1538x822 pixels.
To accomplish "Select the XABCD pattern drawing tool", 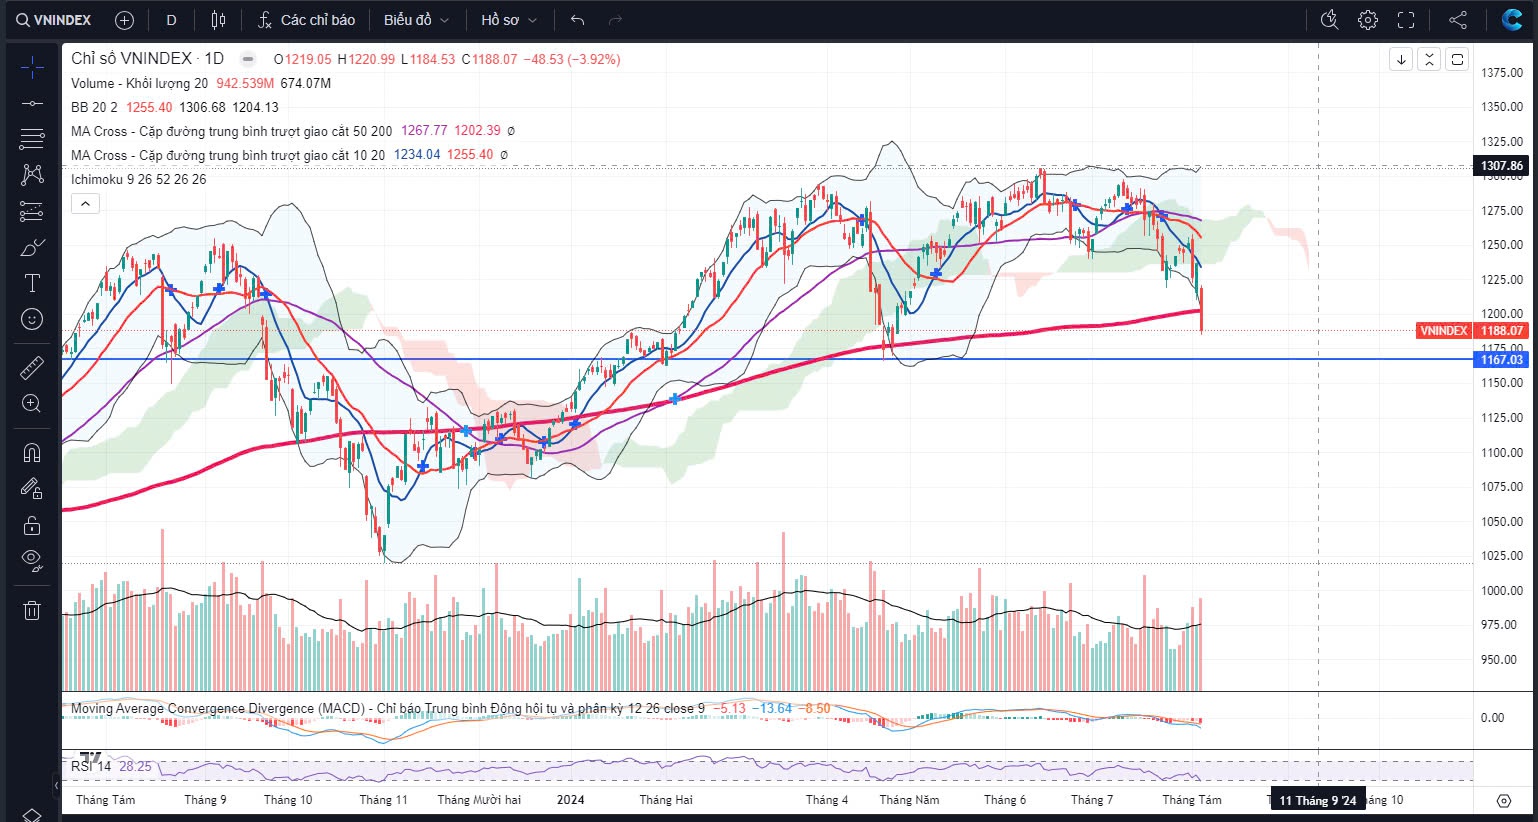I will click(32, 174).
